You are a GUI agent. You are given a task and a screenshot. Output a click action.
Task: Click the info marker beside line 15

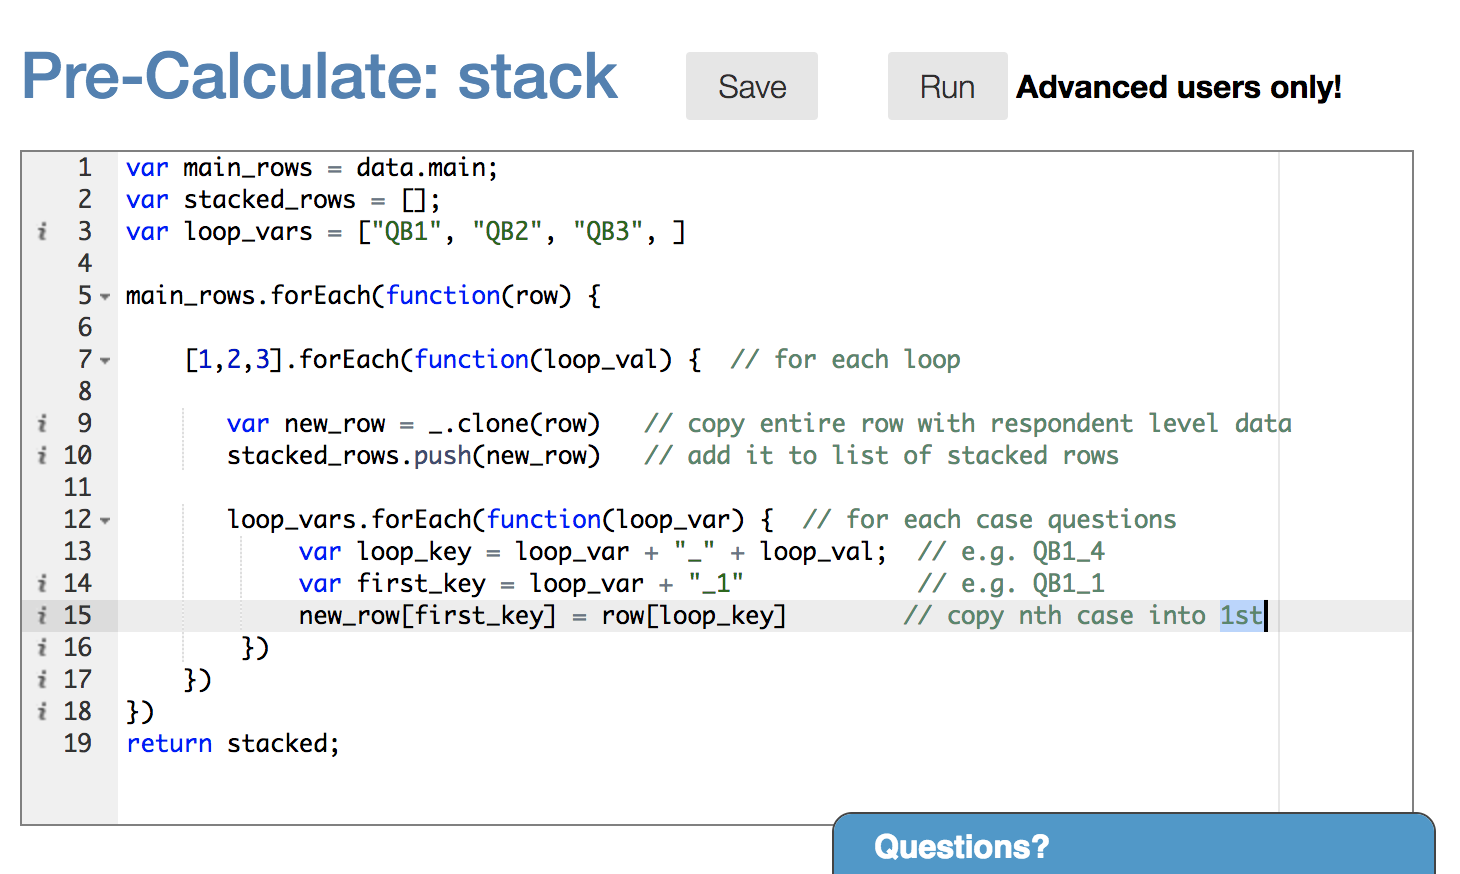pos(42,616)
